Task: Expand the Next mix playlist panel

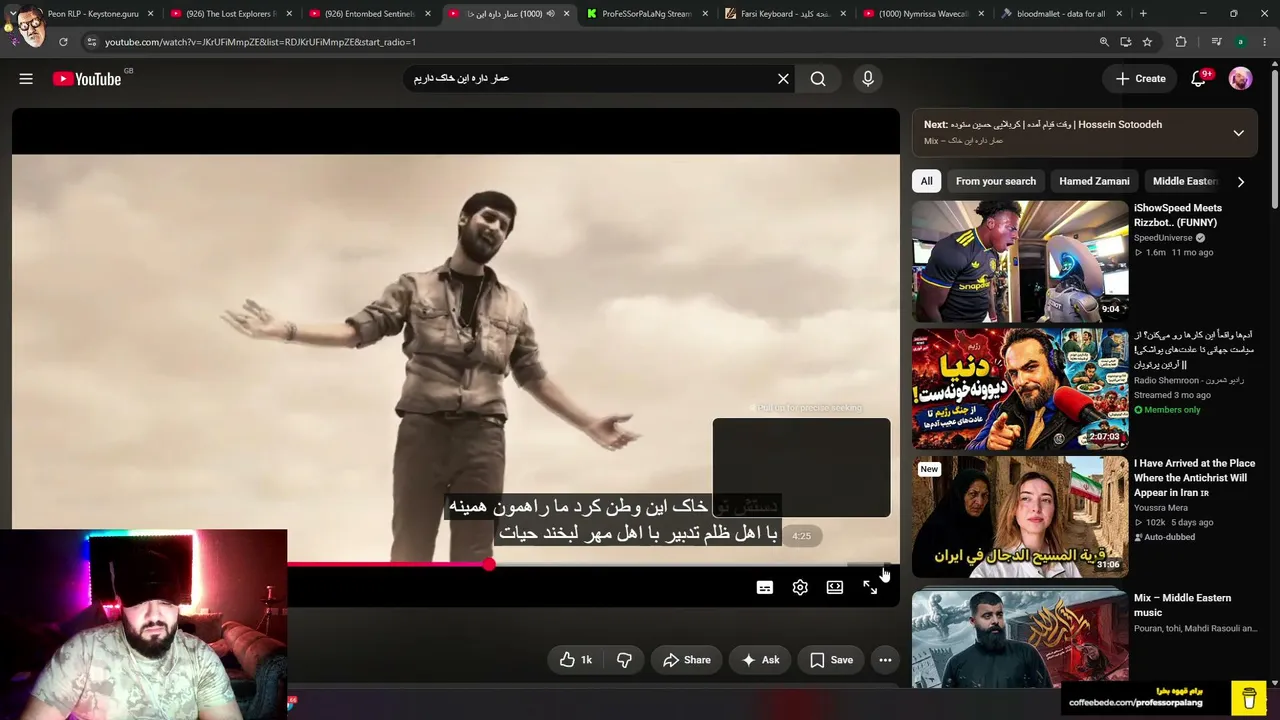Action: [1238, 133]
